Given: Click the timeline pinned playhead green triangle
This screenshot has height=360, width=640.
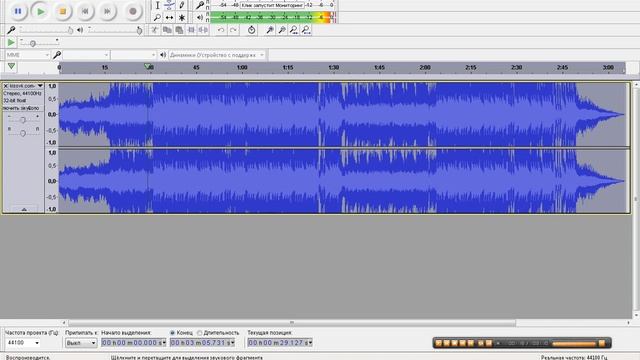Looking at the screenshot, I should click(x=11, y=66).
